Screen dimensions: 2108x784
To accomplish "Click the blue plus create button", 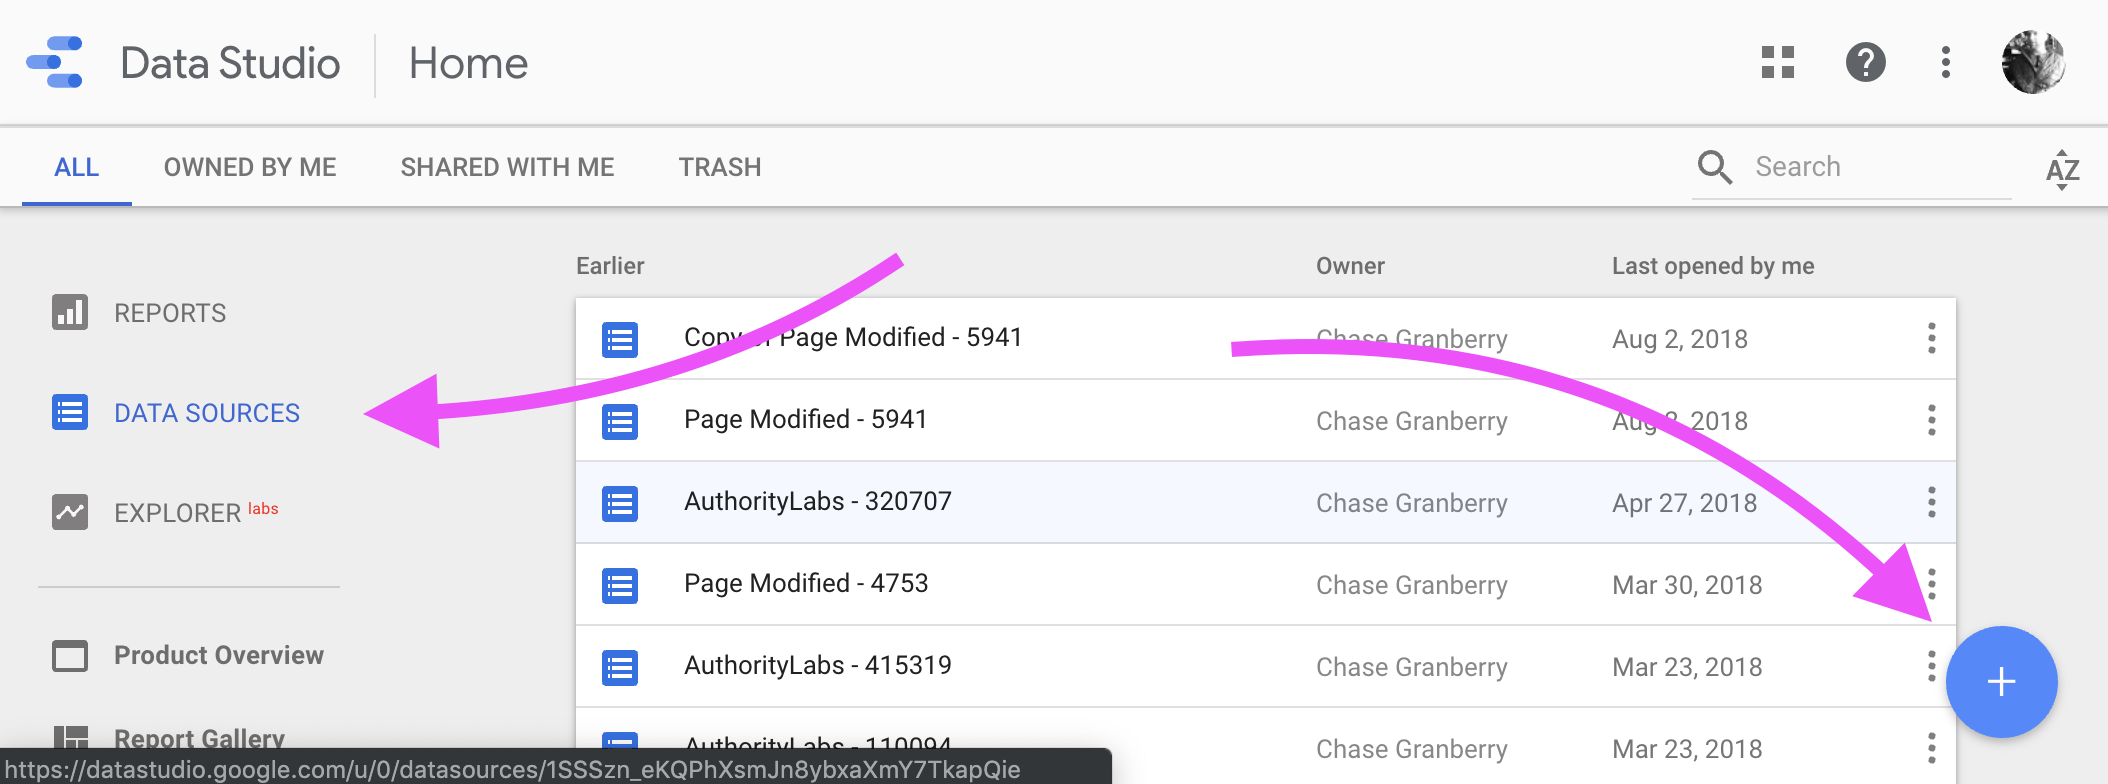I will 2001,682.
